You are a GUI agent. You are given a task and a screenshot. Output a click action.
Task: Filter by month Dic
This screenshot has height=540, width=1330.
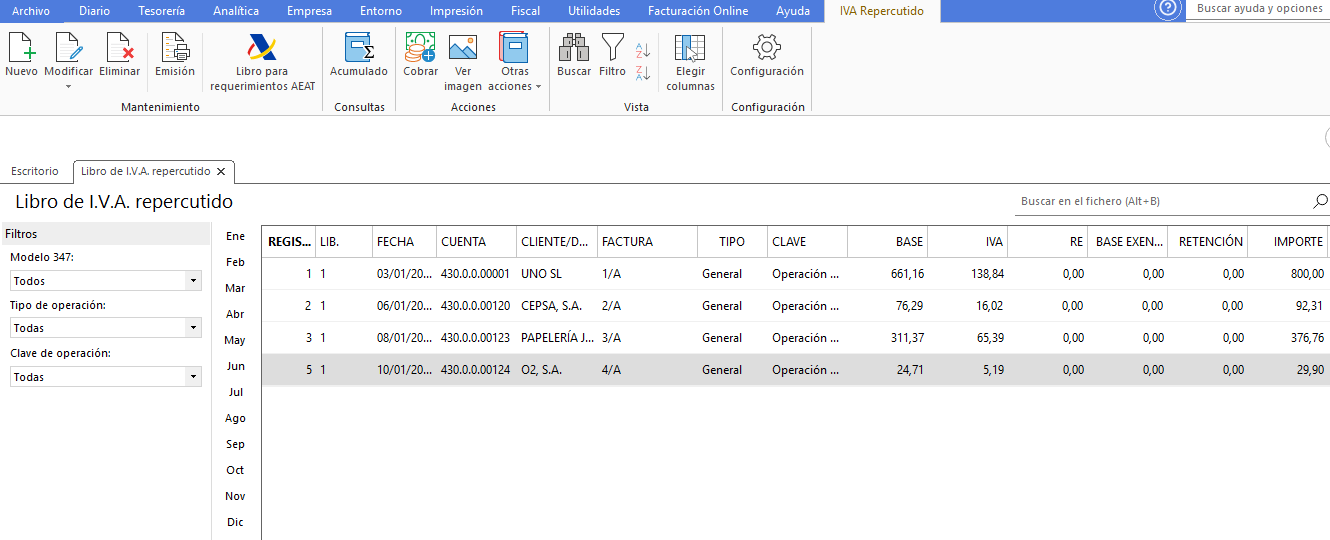[x=235, y=522]
